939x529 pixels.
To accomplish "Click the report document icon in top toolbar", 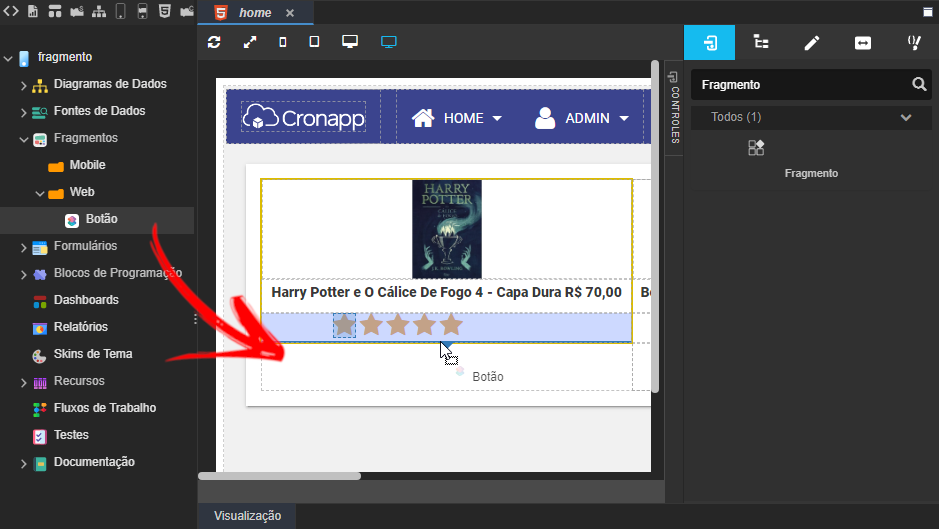I will click(33, 11).
